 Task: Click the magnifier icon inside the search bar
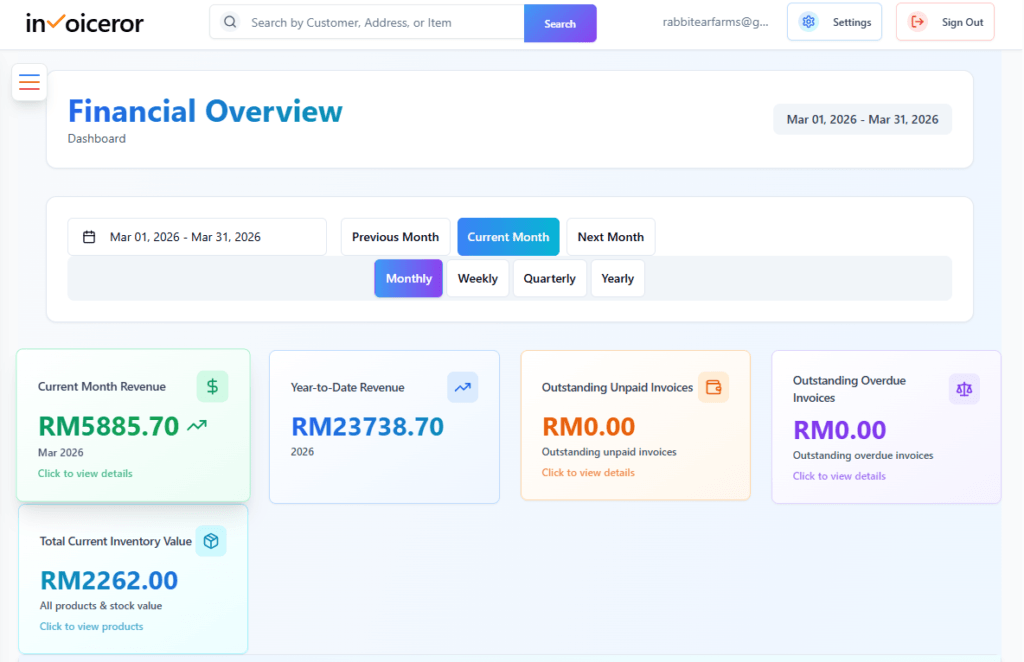pyautogui.click(x=228, y=21)
